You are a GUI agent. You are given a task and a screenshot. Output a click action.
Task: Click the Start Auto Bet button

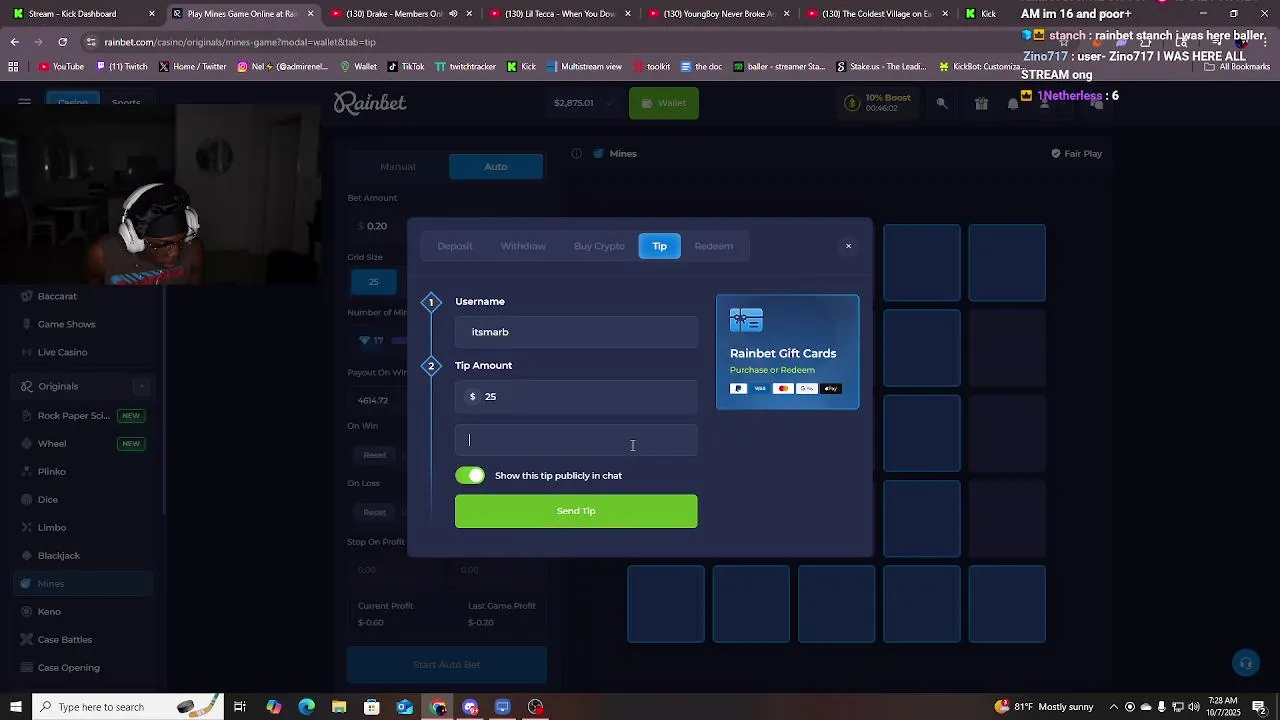[x=447, y=665]
